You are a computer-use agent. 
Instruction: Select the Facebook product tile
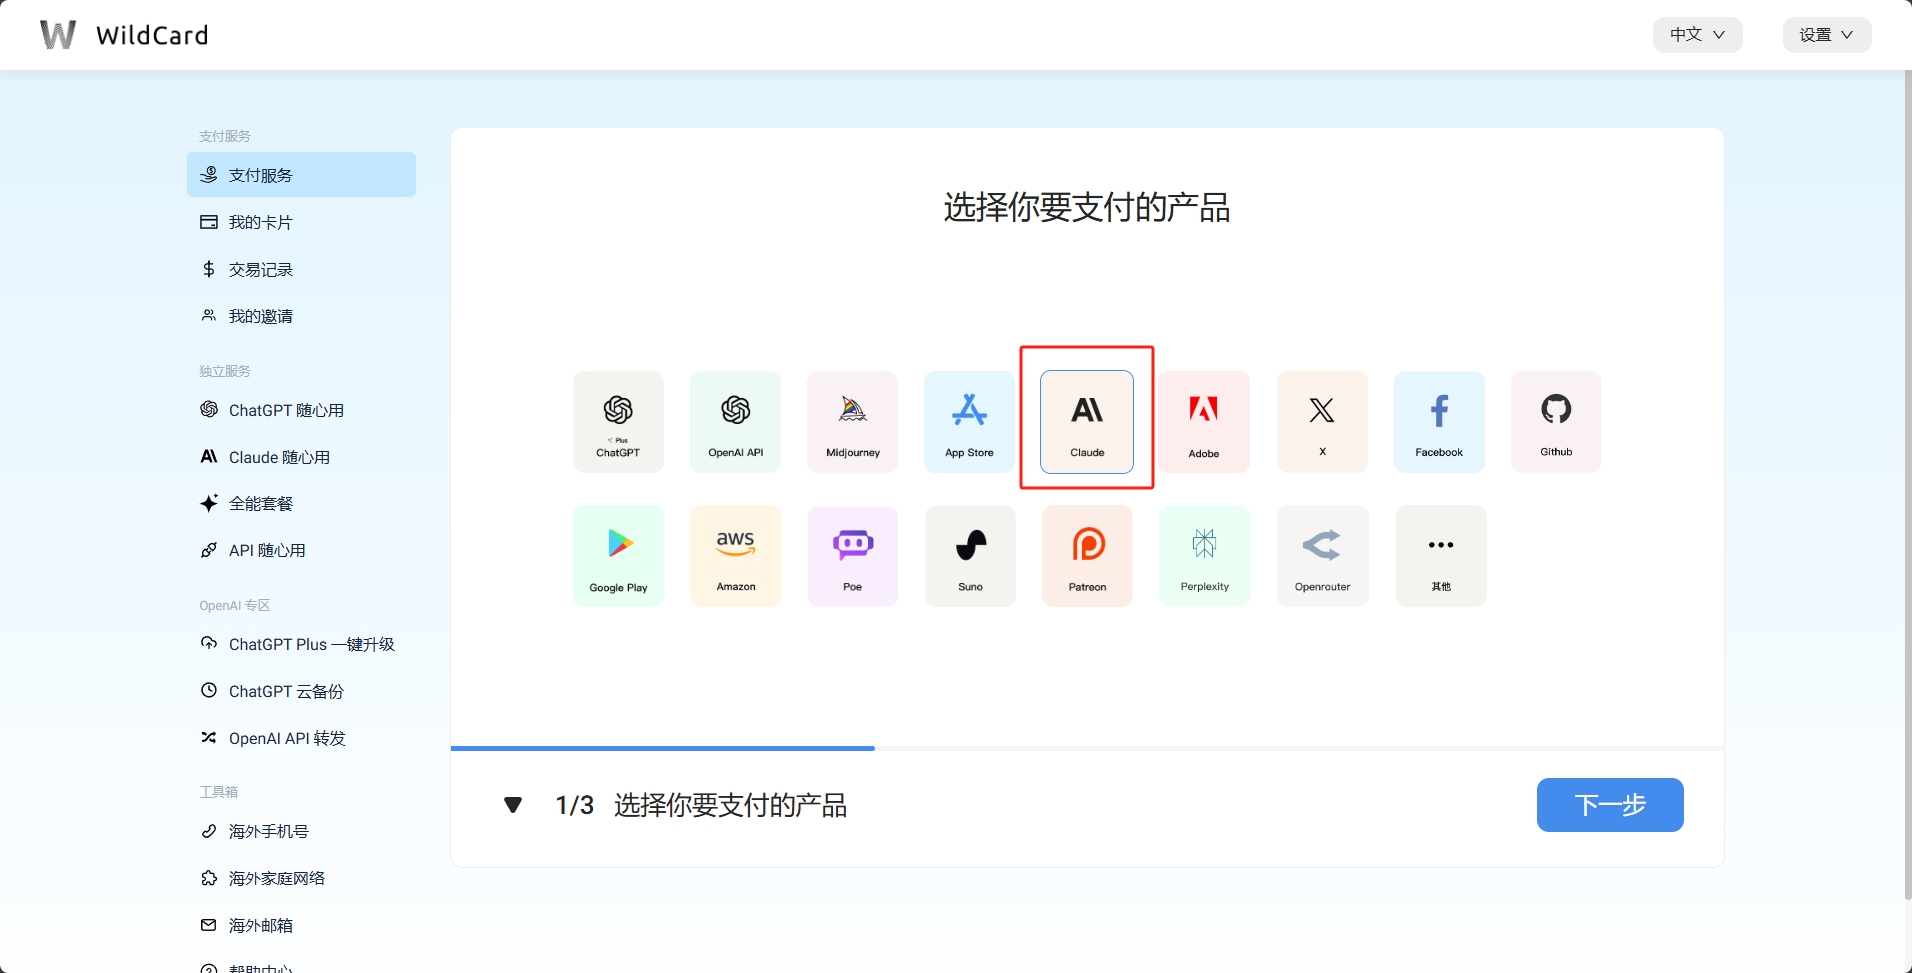[x=1439, y=422]
